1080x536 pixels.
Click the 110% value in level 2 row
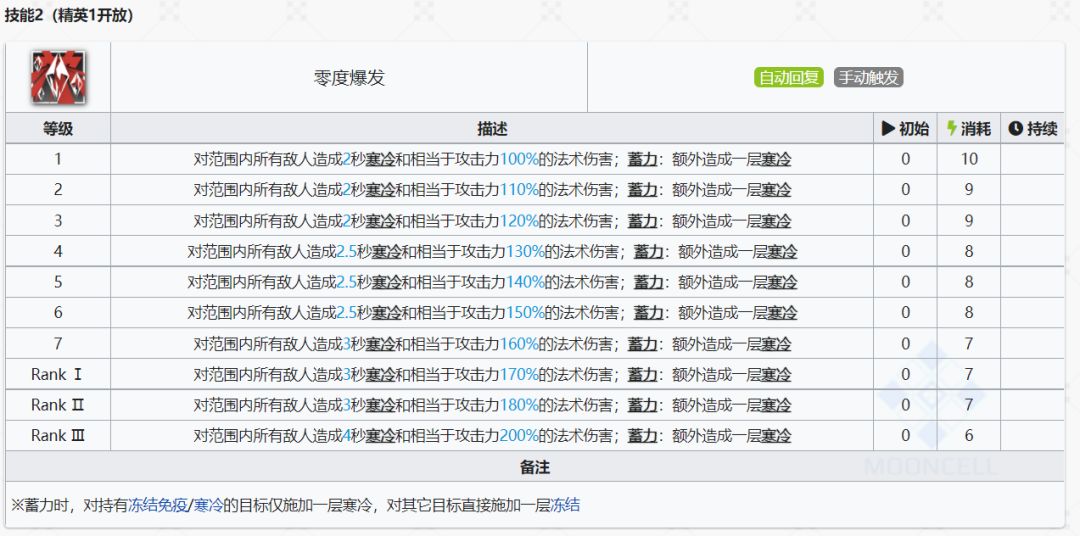pos(519,190)
